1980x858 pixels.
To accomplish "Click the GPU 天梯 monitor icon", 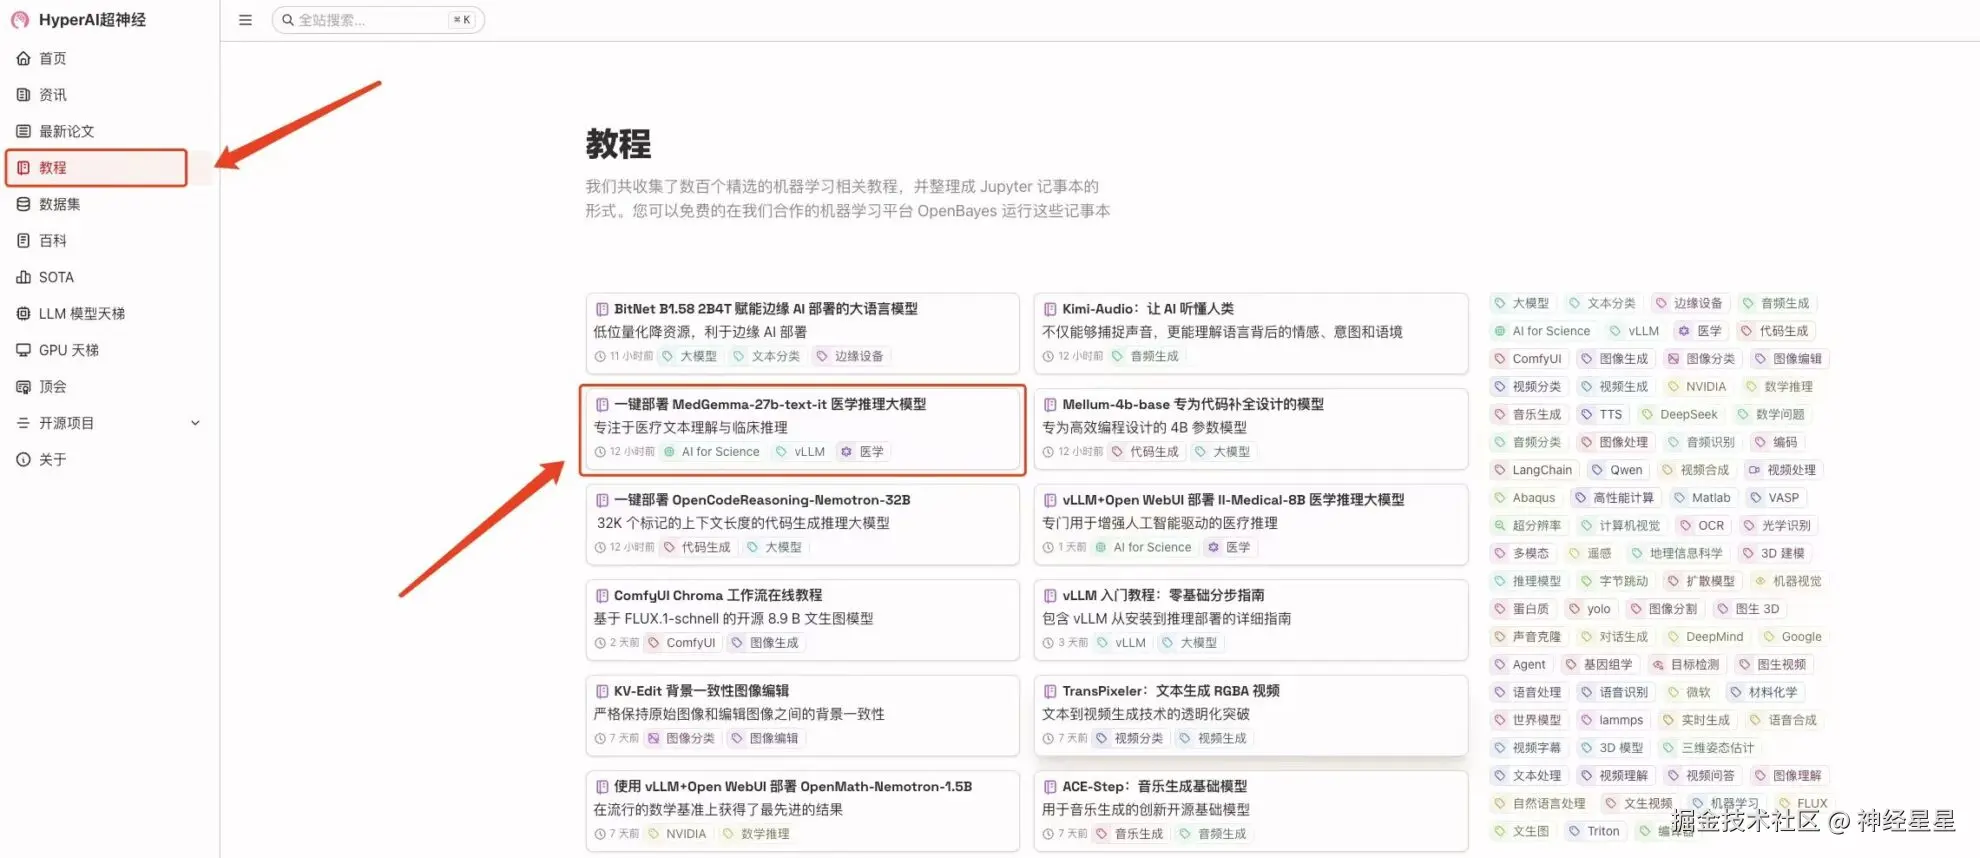I will (23, 350).
